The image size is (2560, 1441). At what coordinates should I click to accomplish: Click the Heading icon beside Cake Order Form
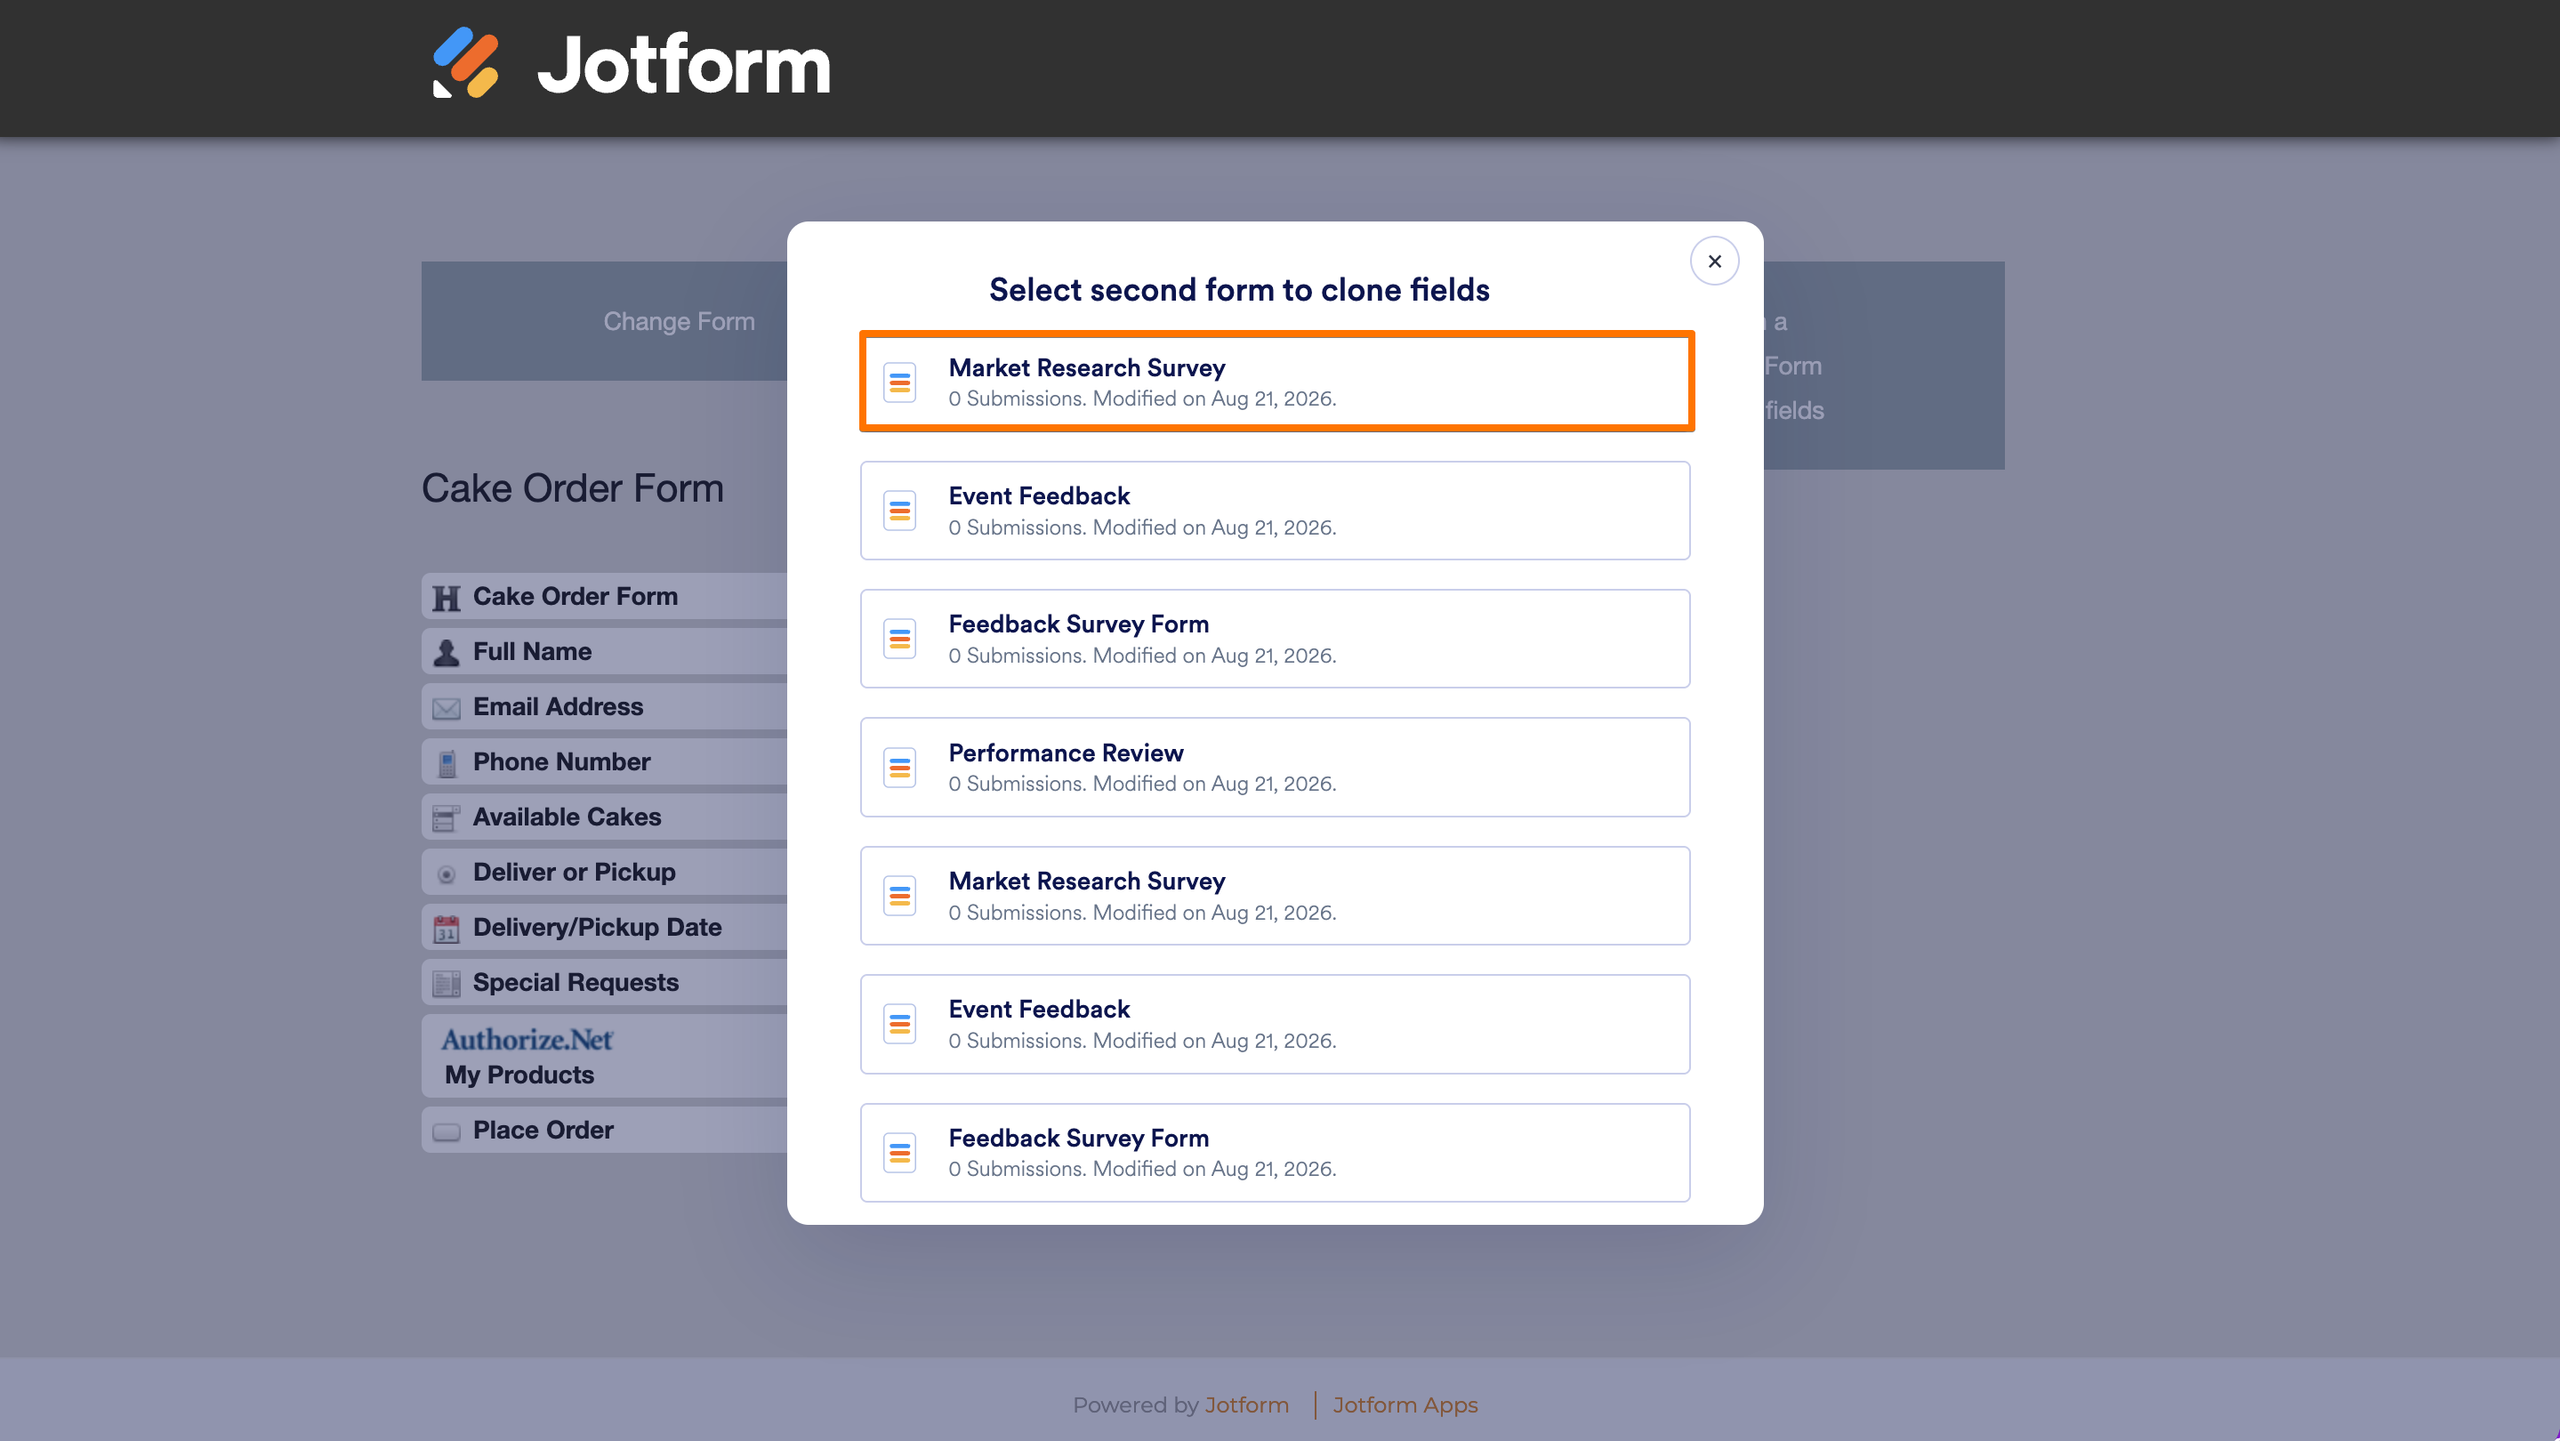(446, 597)
